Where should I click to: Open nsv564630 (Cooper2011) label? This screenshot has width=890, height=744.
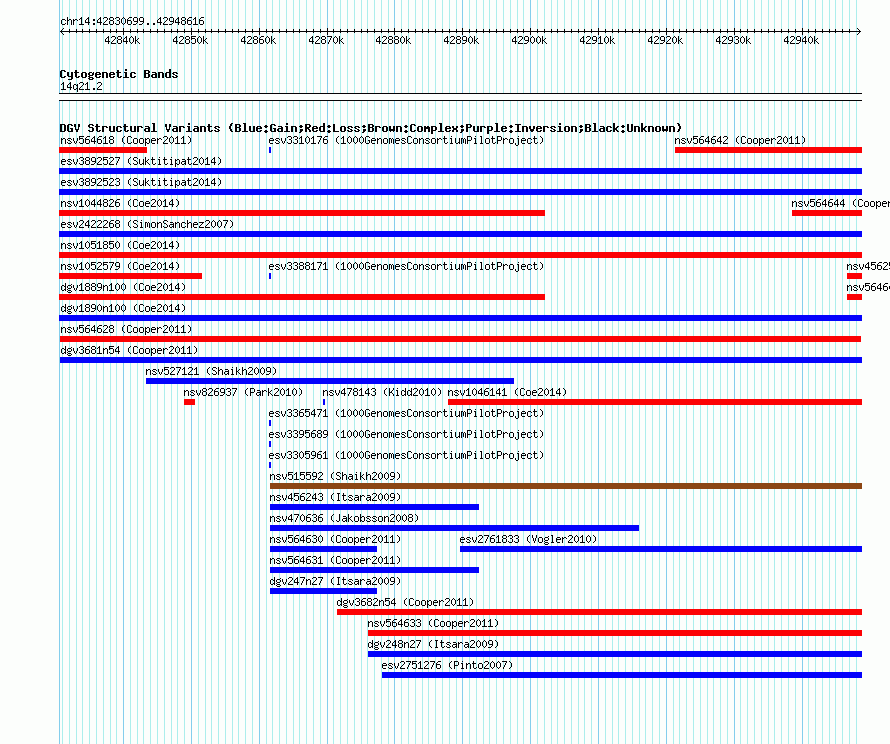[x=335, y=539]
